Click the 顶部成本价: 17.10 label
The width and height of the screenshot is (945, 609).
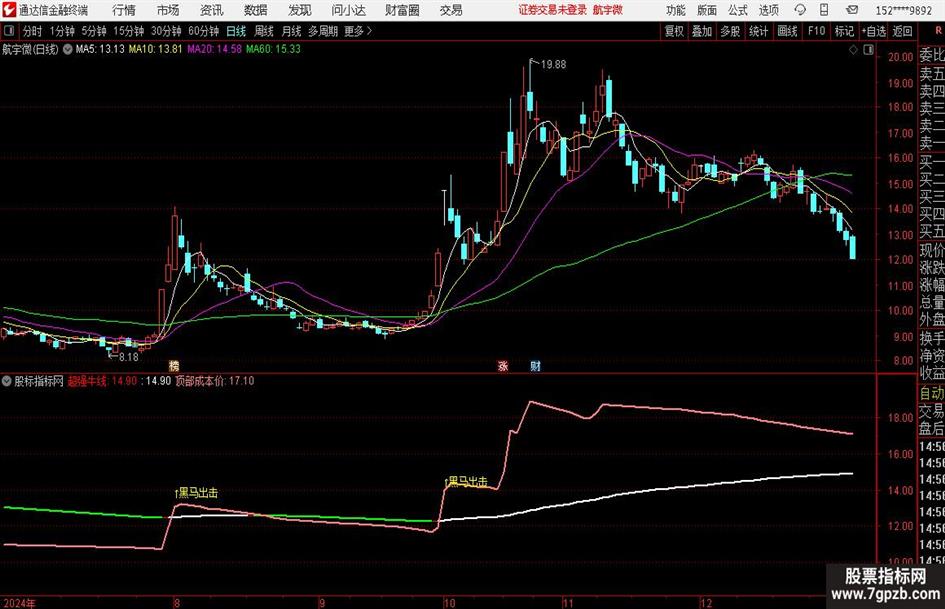(x=215, y=381)
